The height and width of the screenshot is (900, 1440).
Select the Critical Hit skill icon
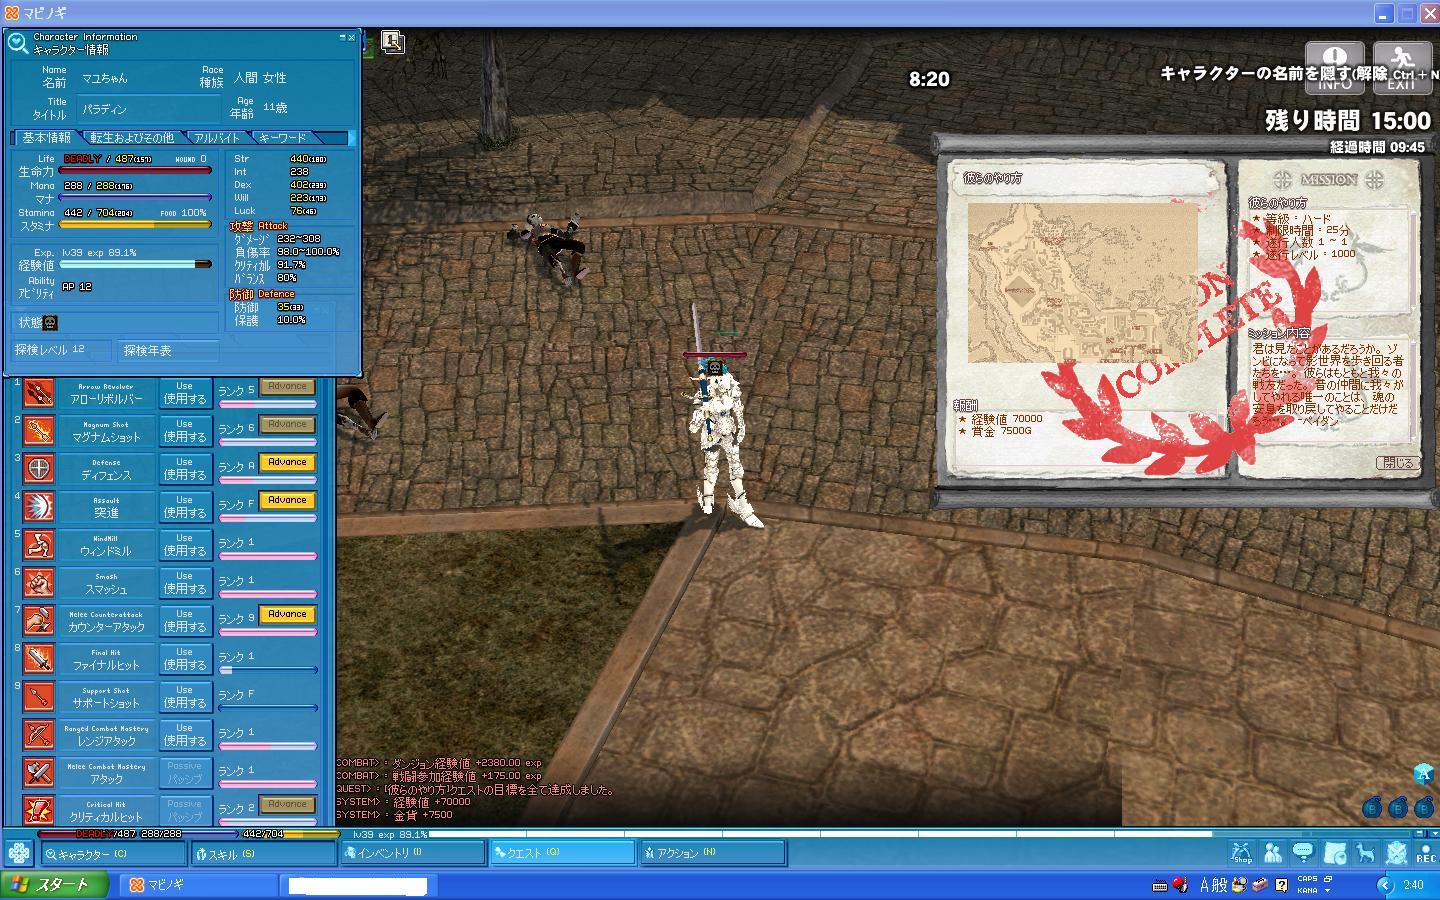tap(38, 810)
